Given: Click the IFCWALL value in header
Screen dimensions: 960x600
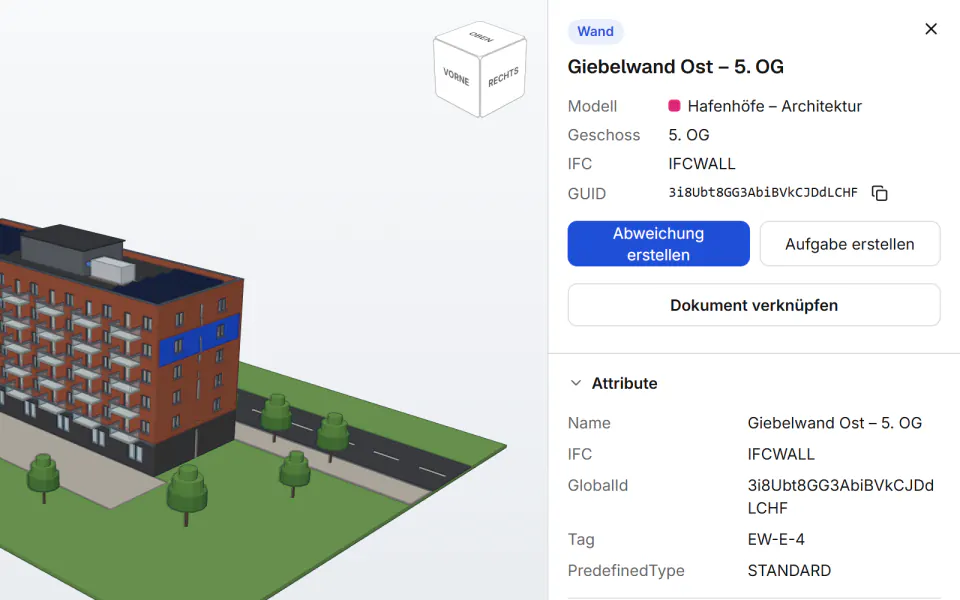Looking at the screenshot, I should [x=702, y=163].
